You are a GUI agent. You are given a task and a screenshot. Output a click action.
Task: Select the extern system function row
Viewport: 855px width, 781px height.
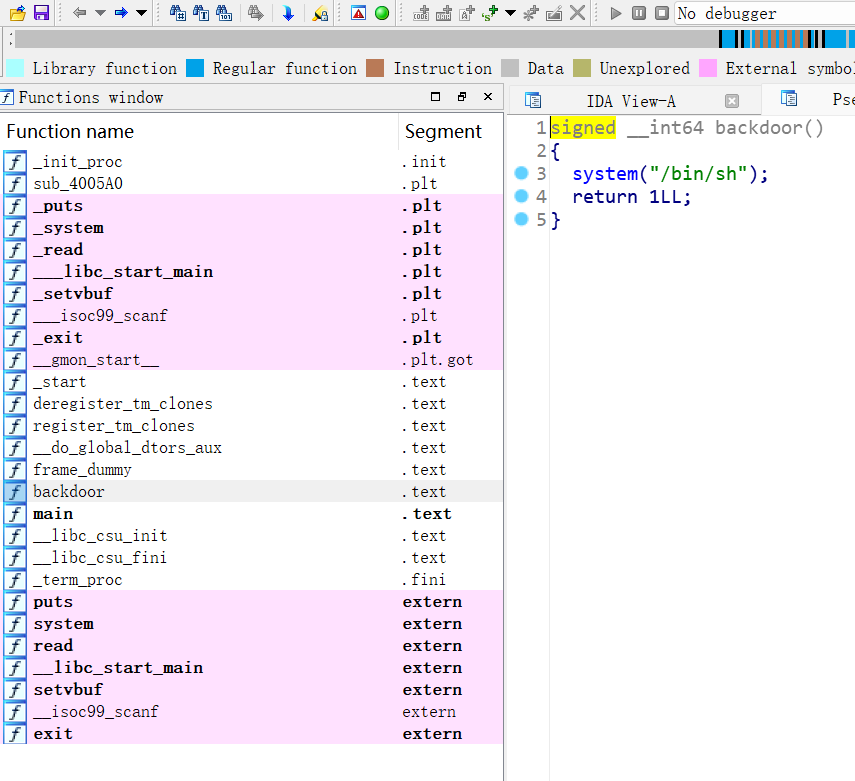tap(252, 623)
